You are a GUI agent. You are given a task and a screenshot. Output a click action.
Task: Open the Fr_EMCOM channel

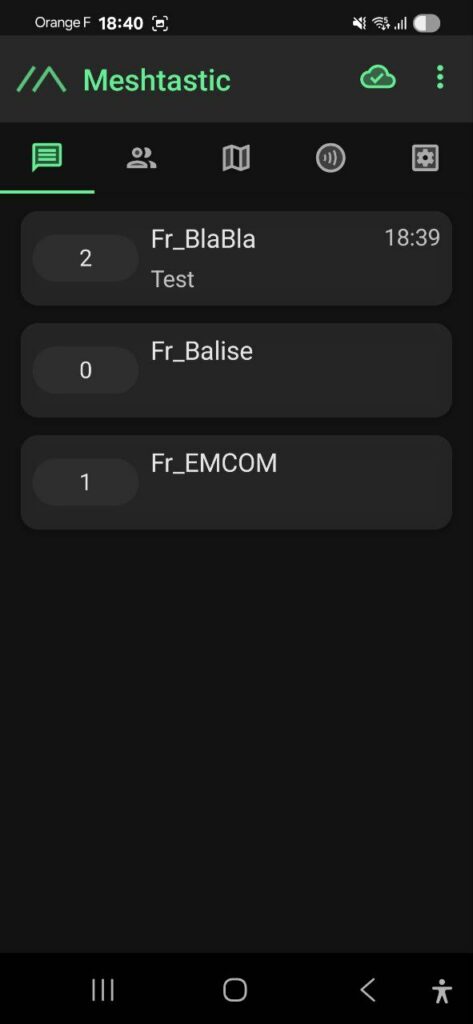pos(236,482)
